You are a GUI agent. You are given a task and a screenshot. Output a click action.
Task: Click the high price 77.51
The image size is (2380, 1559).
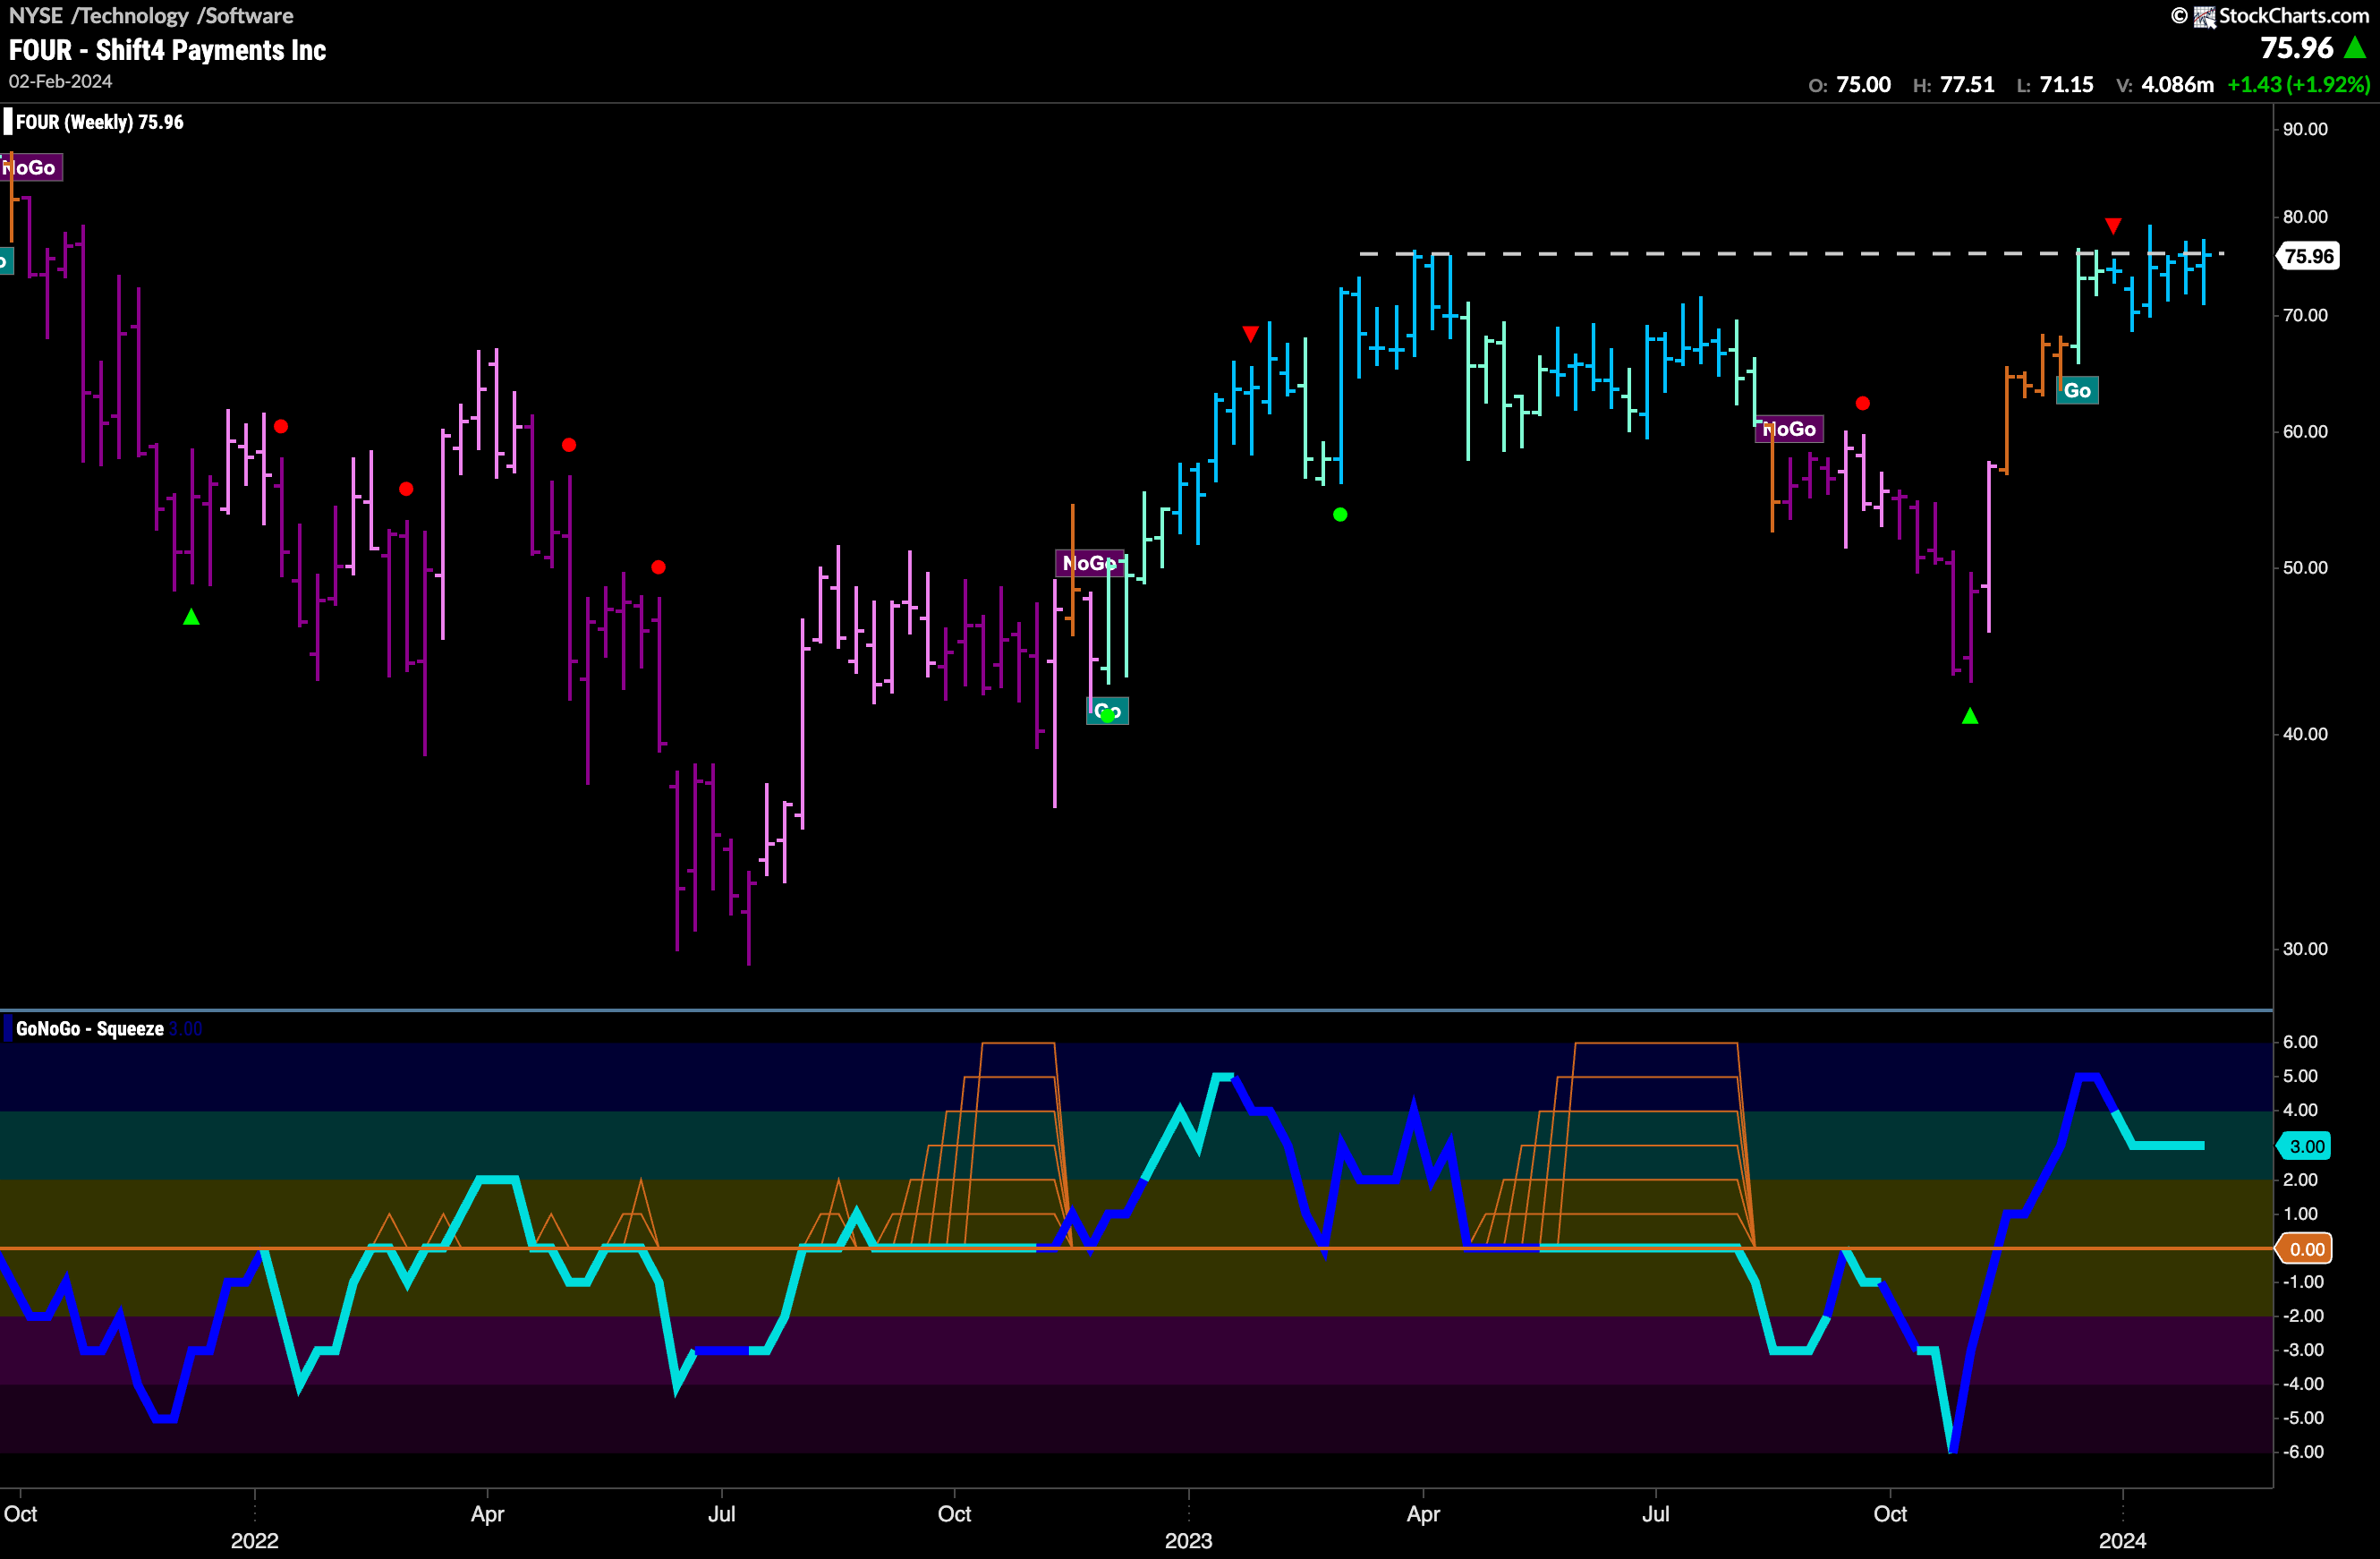pyautogui.click(x=1967, y=85)
